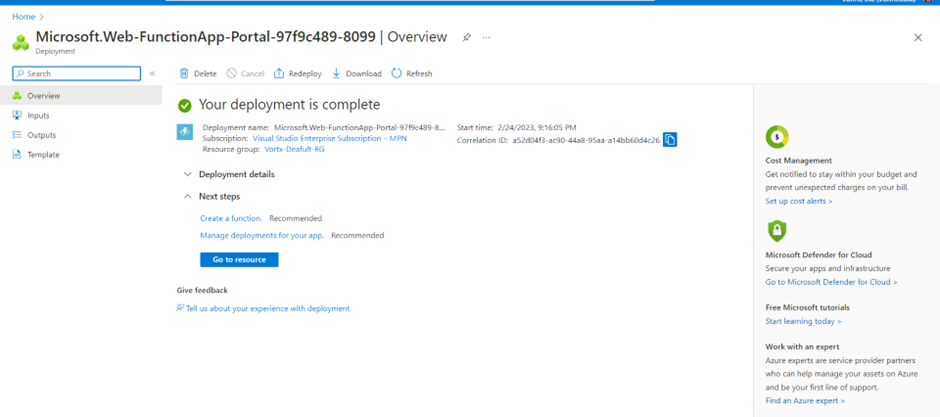The image size is (940, 417).
Task: Open Set up cost alerts link
Action: (x=799, y=201)
